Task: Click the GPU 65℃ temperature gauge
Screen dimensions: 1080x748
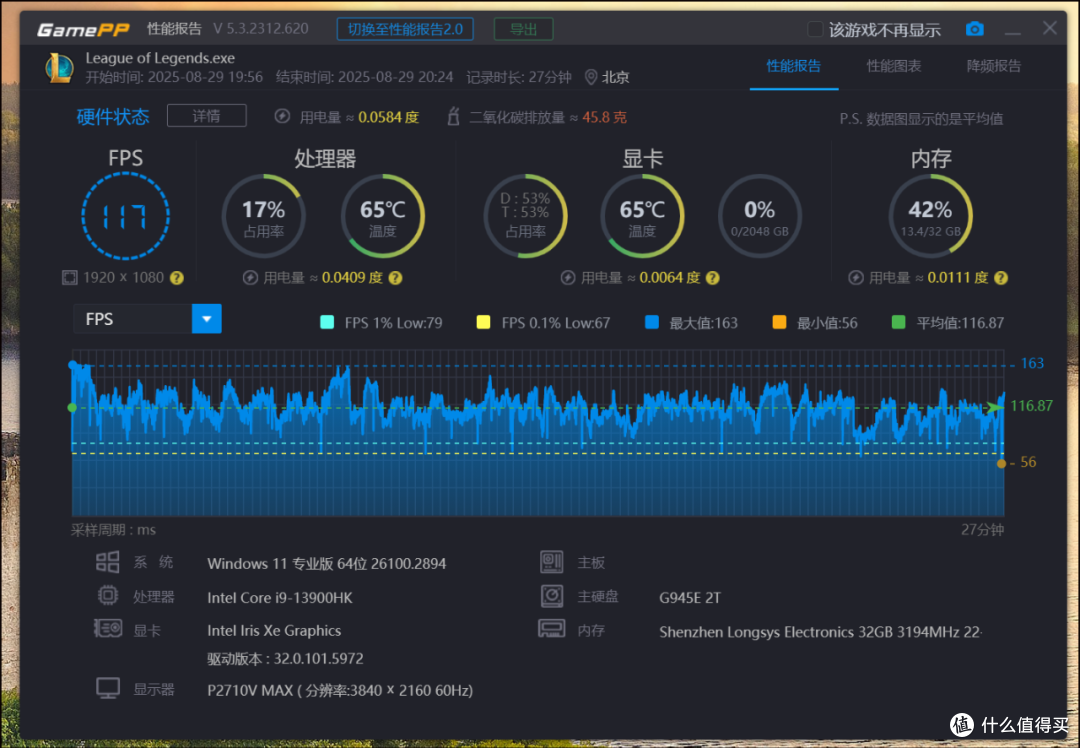Action: [643, 216]
